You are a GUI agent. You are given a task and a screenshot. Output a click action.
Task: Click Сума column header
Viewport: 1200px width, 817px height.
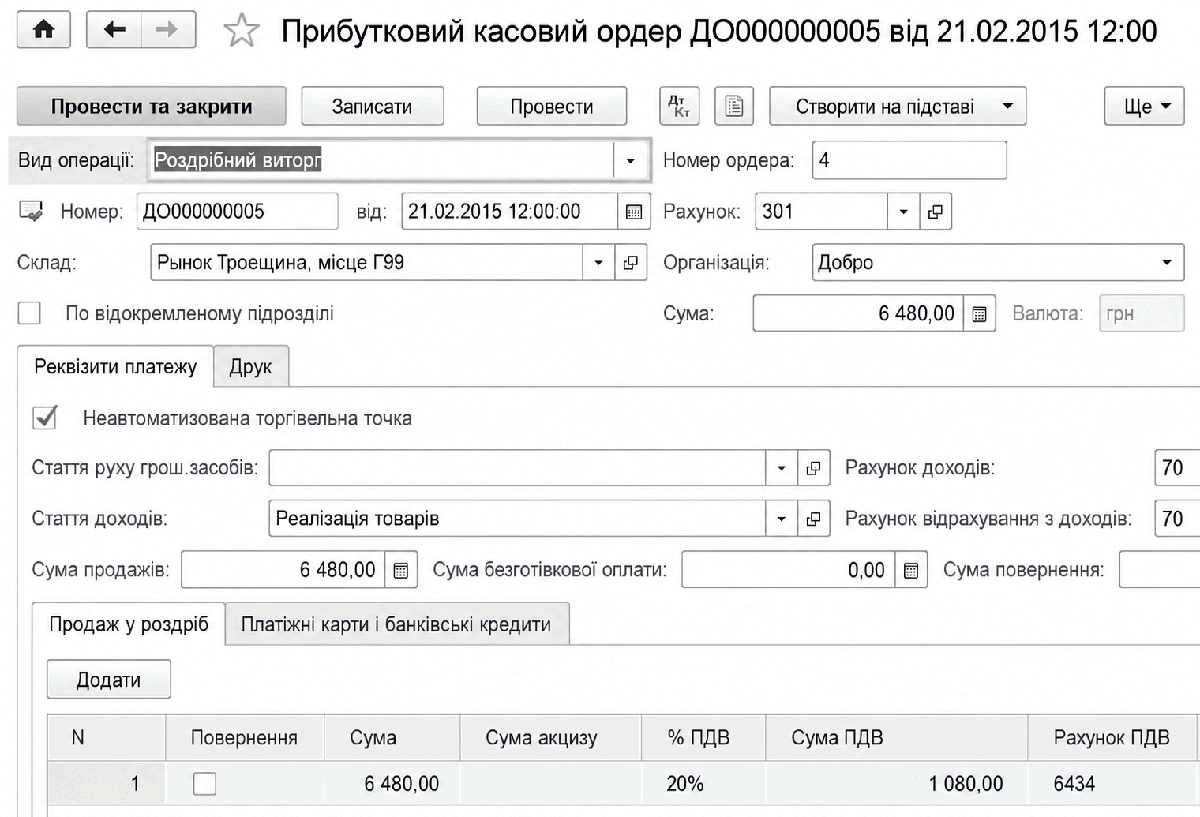pyautogui.click(x=391, y=738)
